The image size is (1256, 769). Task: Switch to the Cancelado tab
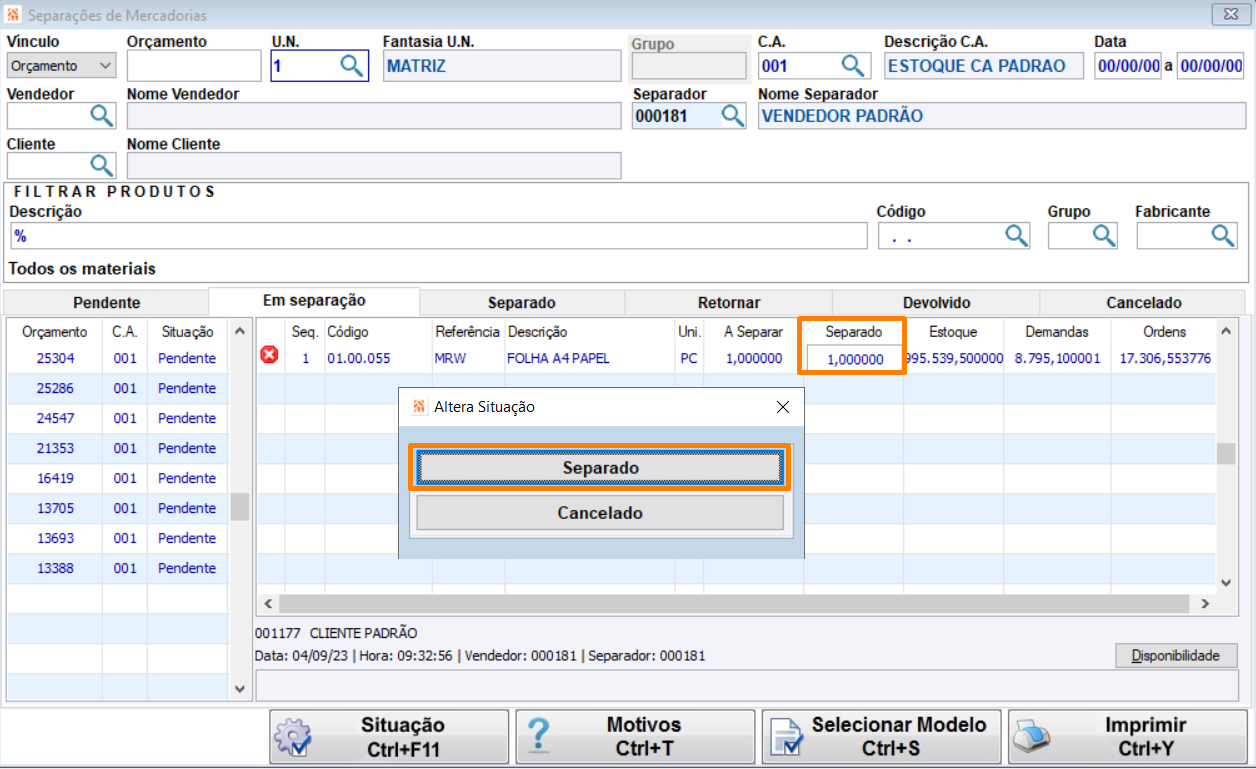tap(1144, 302)
